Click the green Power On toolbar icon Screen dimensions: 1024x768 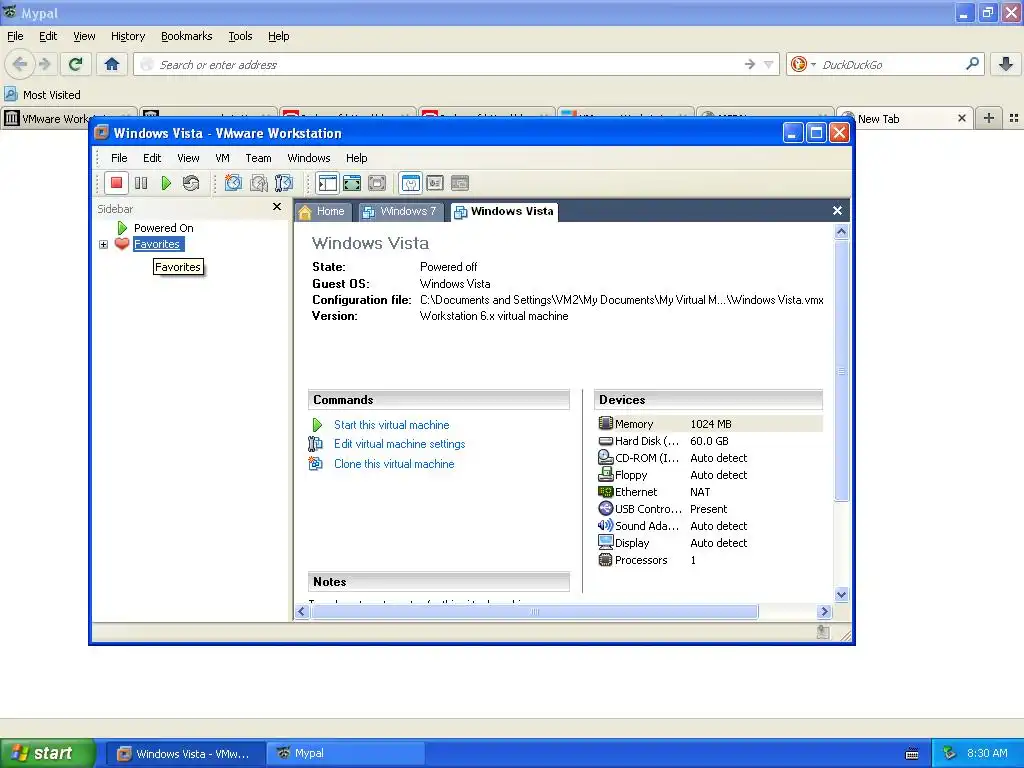click(166, 184)
